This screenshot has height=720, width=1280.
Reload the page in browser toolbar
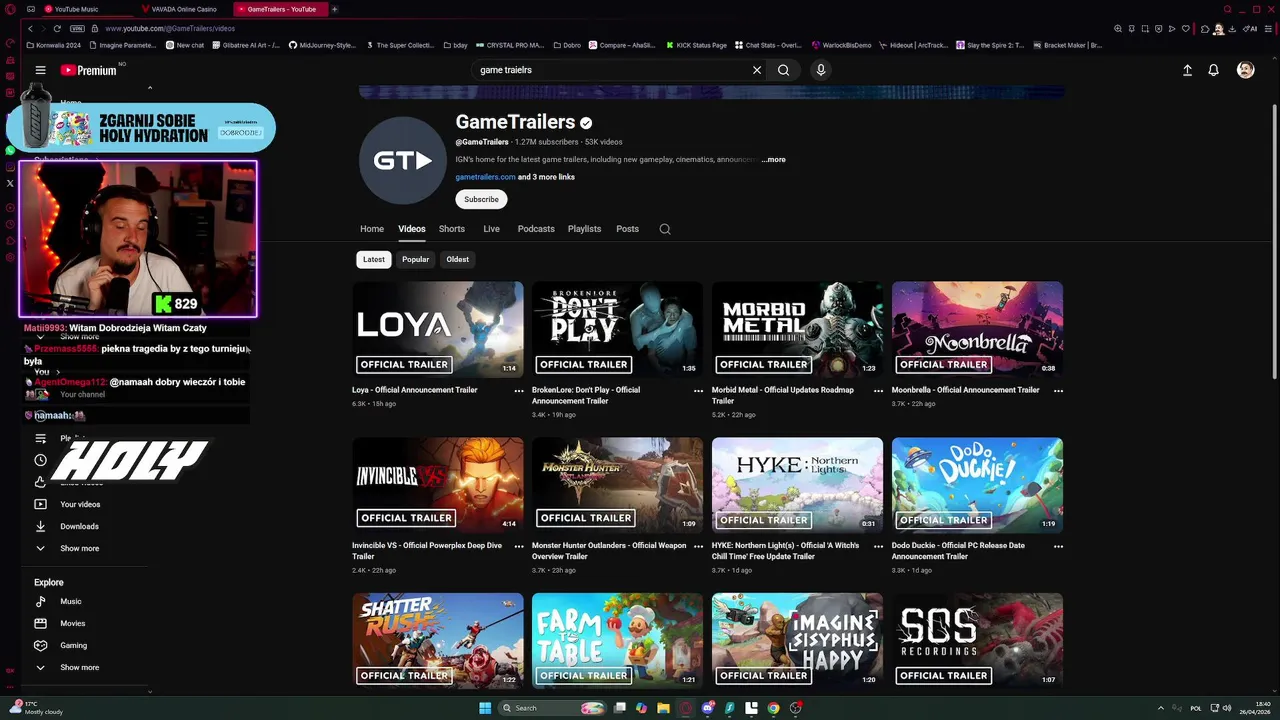(57, 29)
